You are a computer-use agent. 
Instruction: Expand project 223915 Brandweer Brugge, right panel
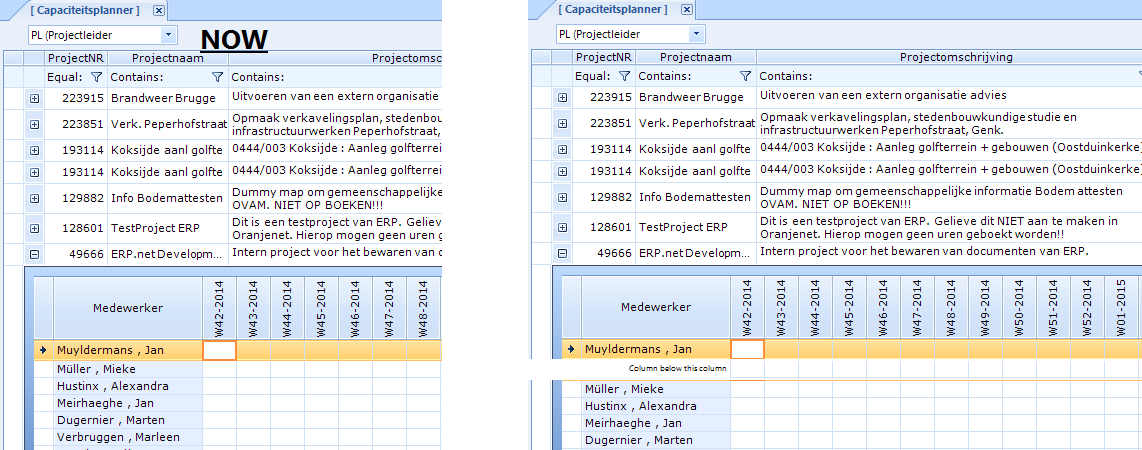[x=562, y=97]
